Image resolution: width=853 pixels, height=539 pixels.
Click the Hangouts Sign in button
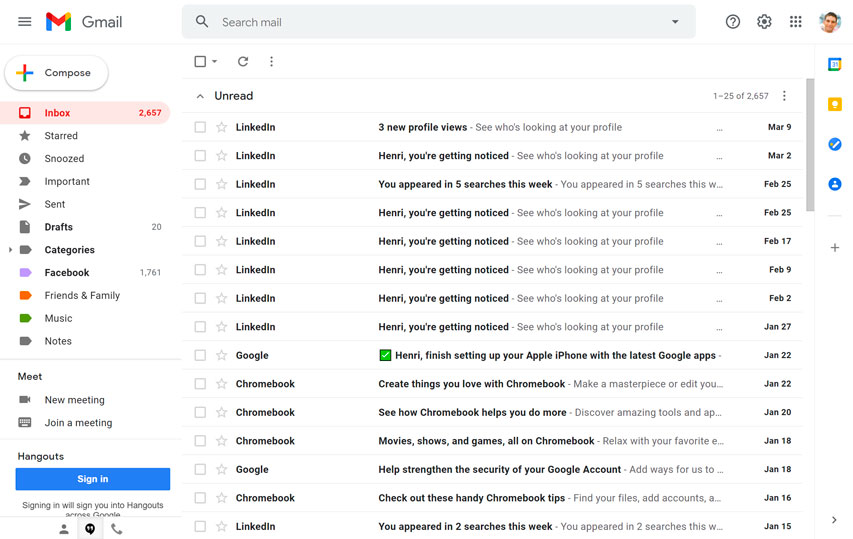point(93,479)
